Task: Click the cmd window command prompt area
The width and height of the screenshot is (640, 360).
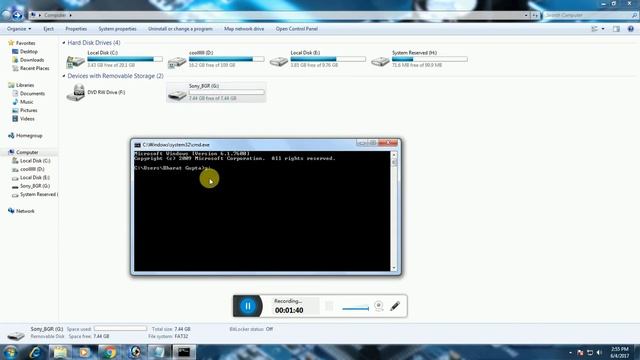Action: [262, 211]
